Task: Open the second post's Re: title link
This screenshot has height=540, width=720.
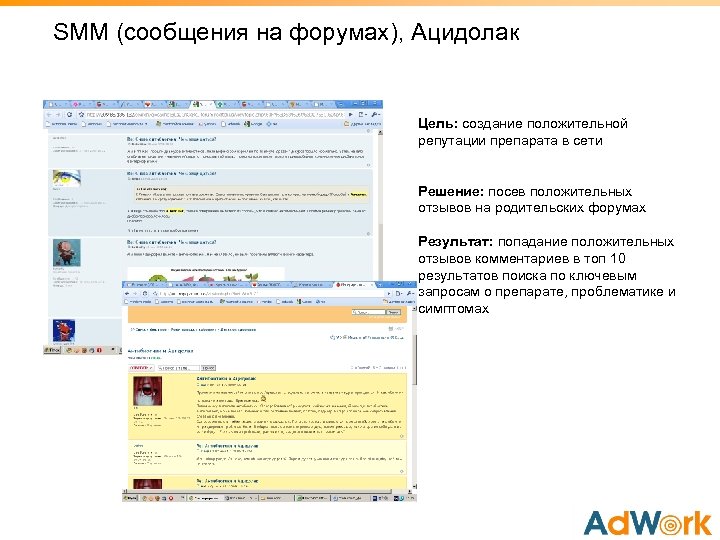Action: (x=227, y=446)
